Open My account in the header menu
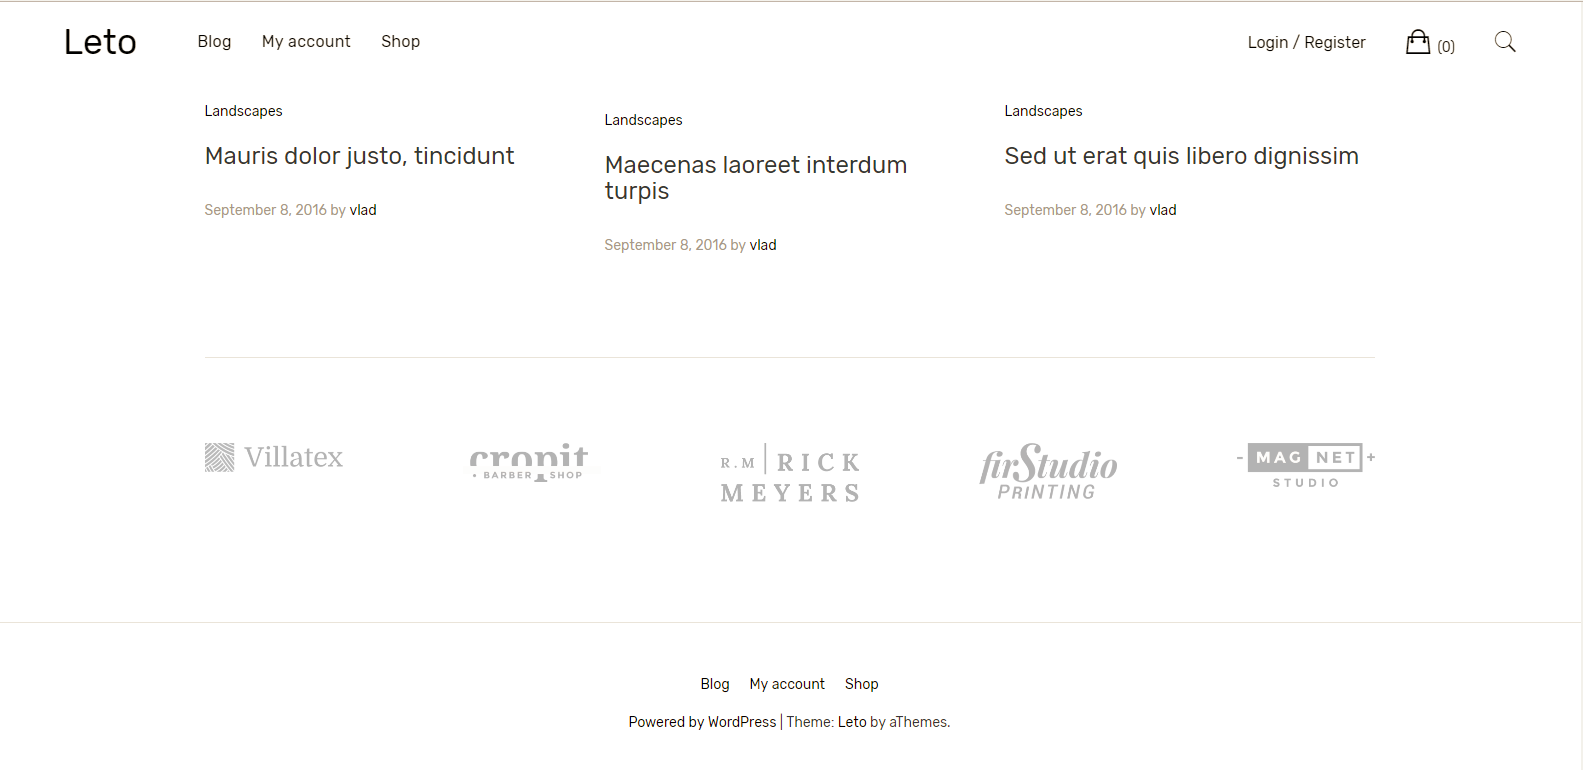 click(x=306, y=41)
